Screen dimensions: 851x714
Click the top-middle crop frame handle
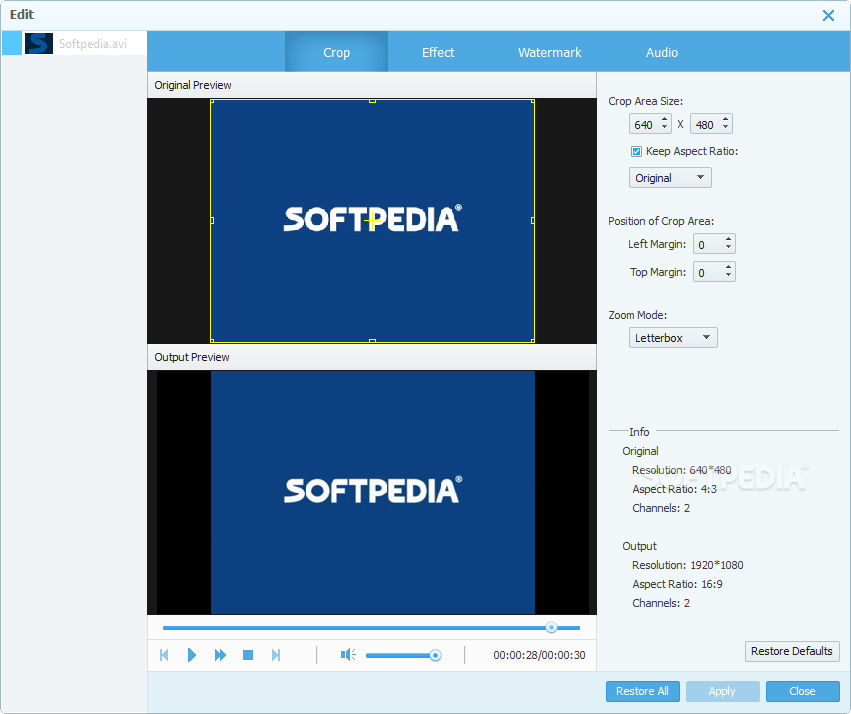tap(372, 101)
